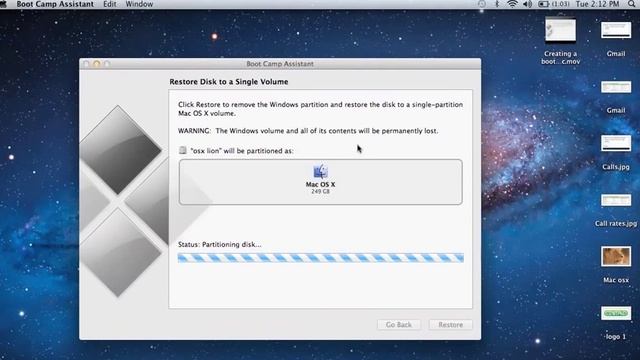This screenshot has width=640, height=360.
Task: Click the Go Back button
Action: (398, 324)
